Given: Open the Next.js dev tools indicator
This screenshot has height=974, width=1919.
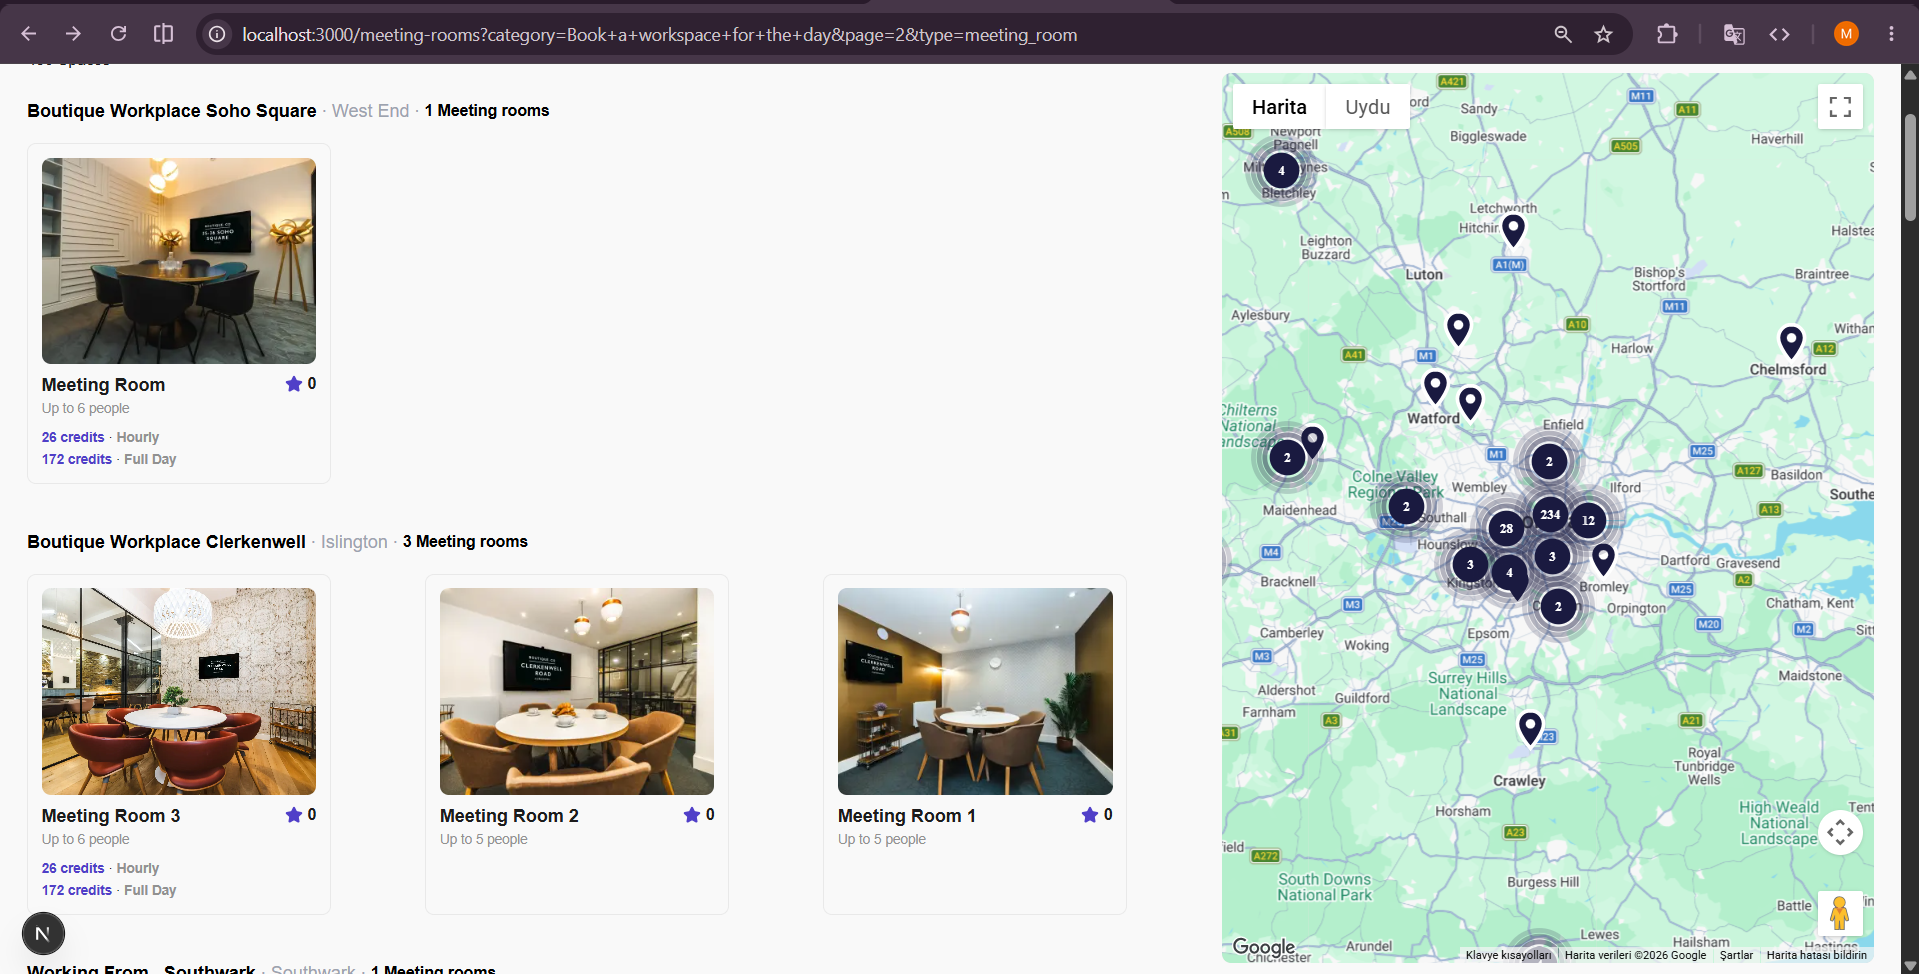Looking at the screenshot, I should [x=43, y=934].
